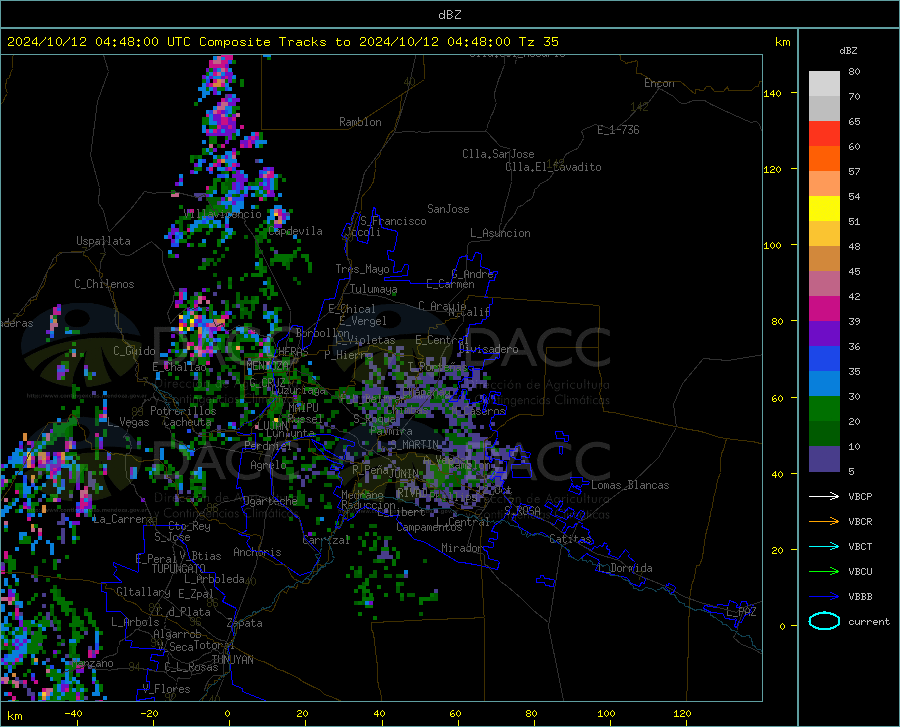Click the 'Carrizal' map label

(x=326, y=540)
